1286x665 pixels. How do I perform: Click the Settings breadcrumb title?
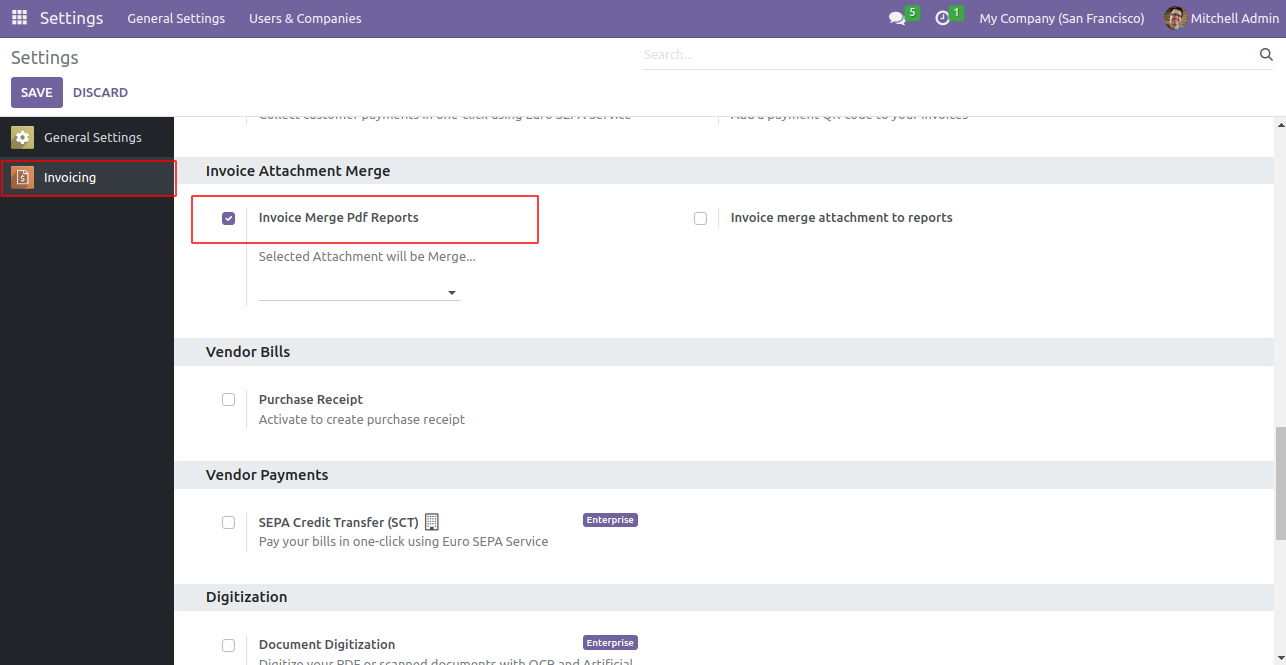[45, 58]
